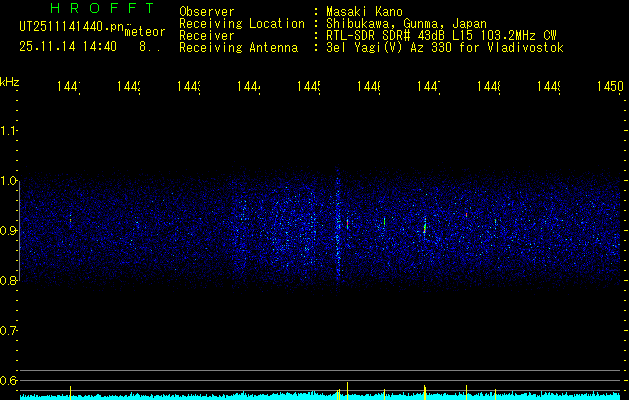Click the green echo trace near 1446
Image resolution: width=629 pixels, height=400 pixels.
(384, 221)
